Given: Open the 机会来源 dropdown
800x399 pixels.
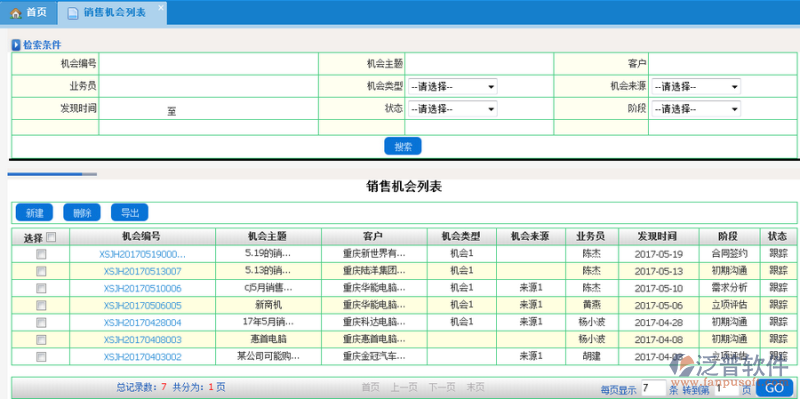Looking at the screenshot, I should (696, 87).
